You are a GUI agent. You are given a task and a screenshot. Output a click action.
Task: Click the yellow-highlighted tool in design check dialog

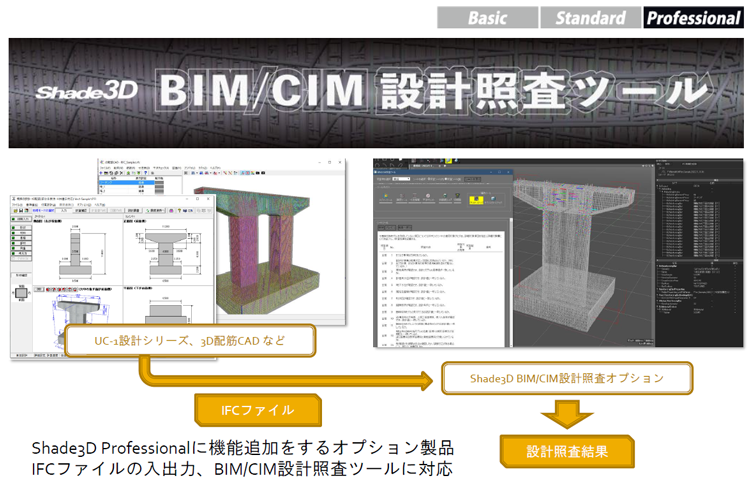(476, 200)
